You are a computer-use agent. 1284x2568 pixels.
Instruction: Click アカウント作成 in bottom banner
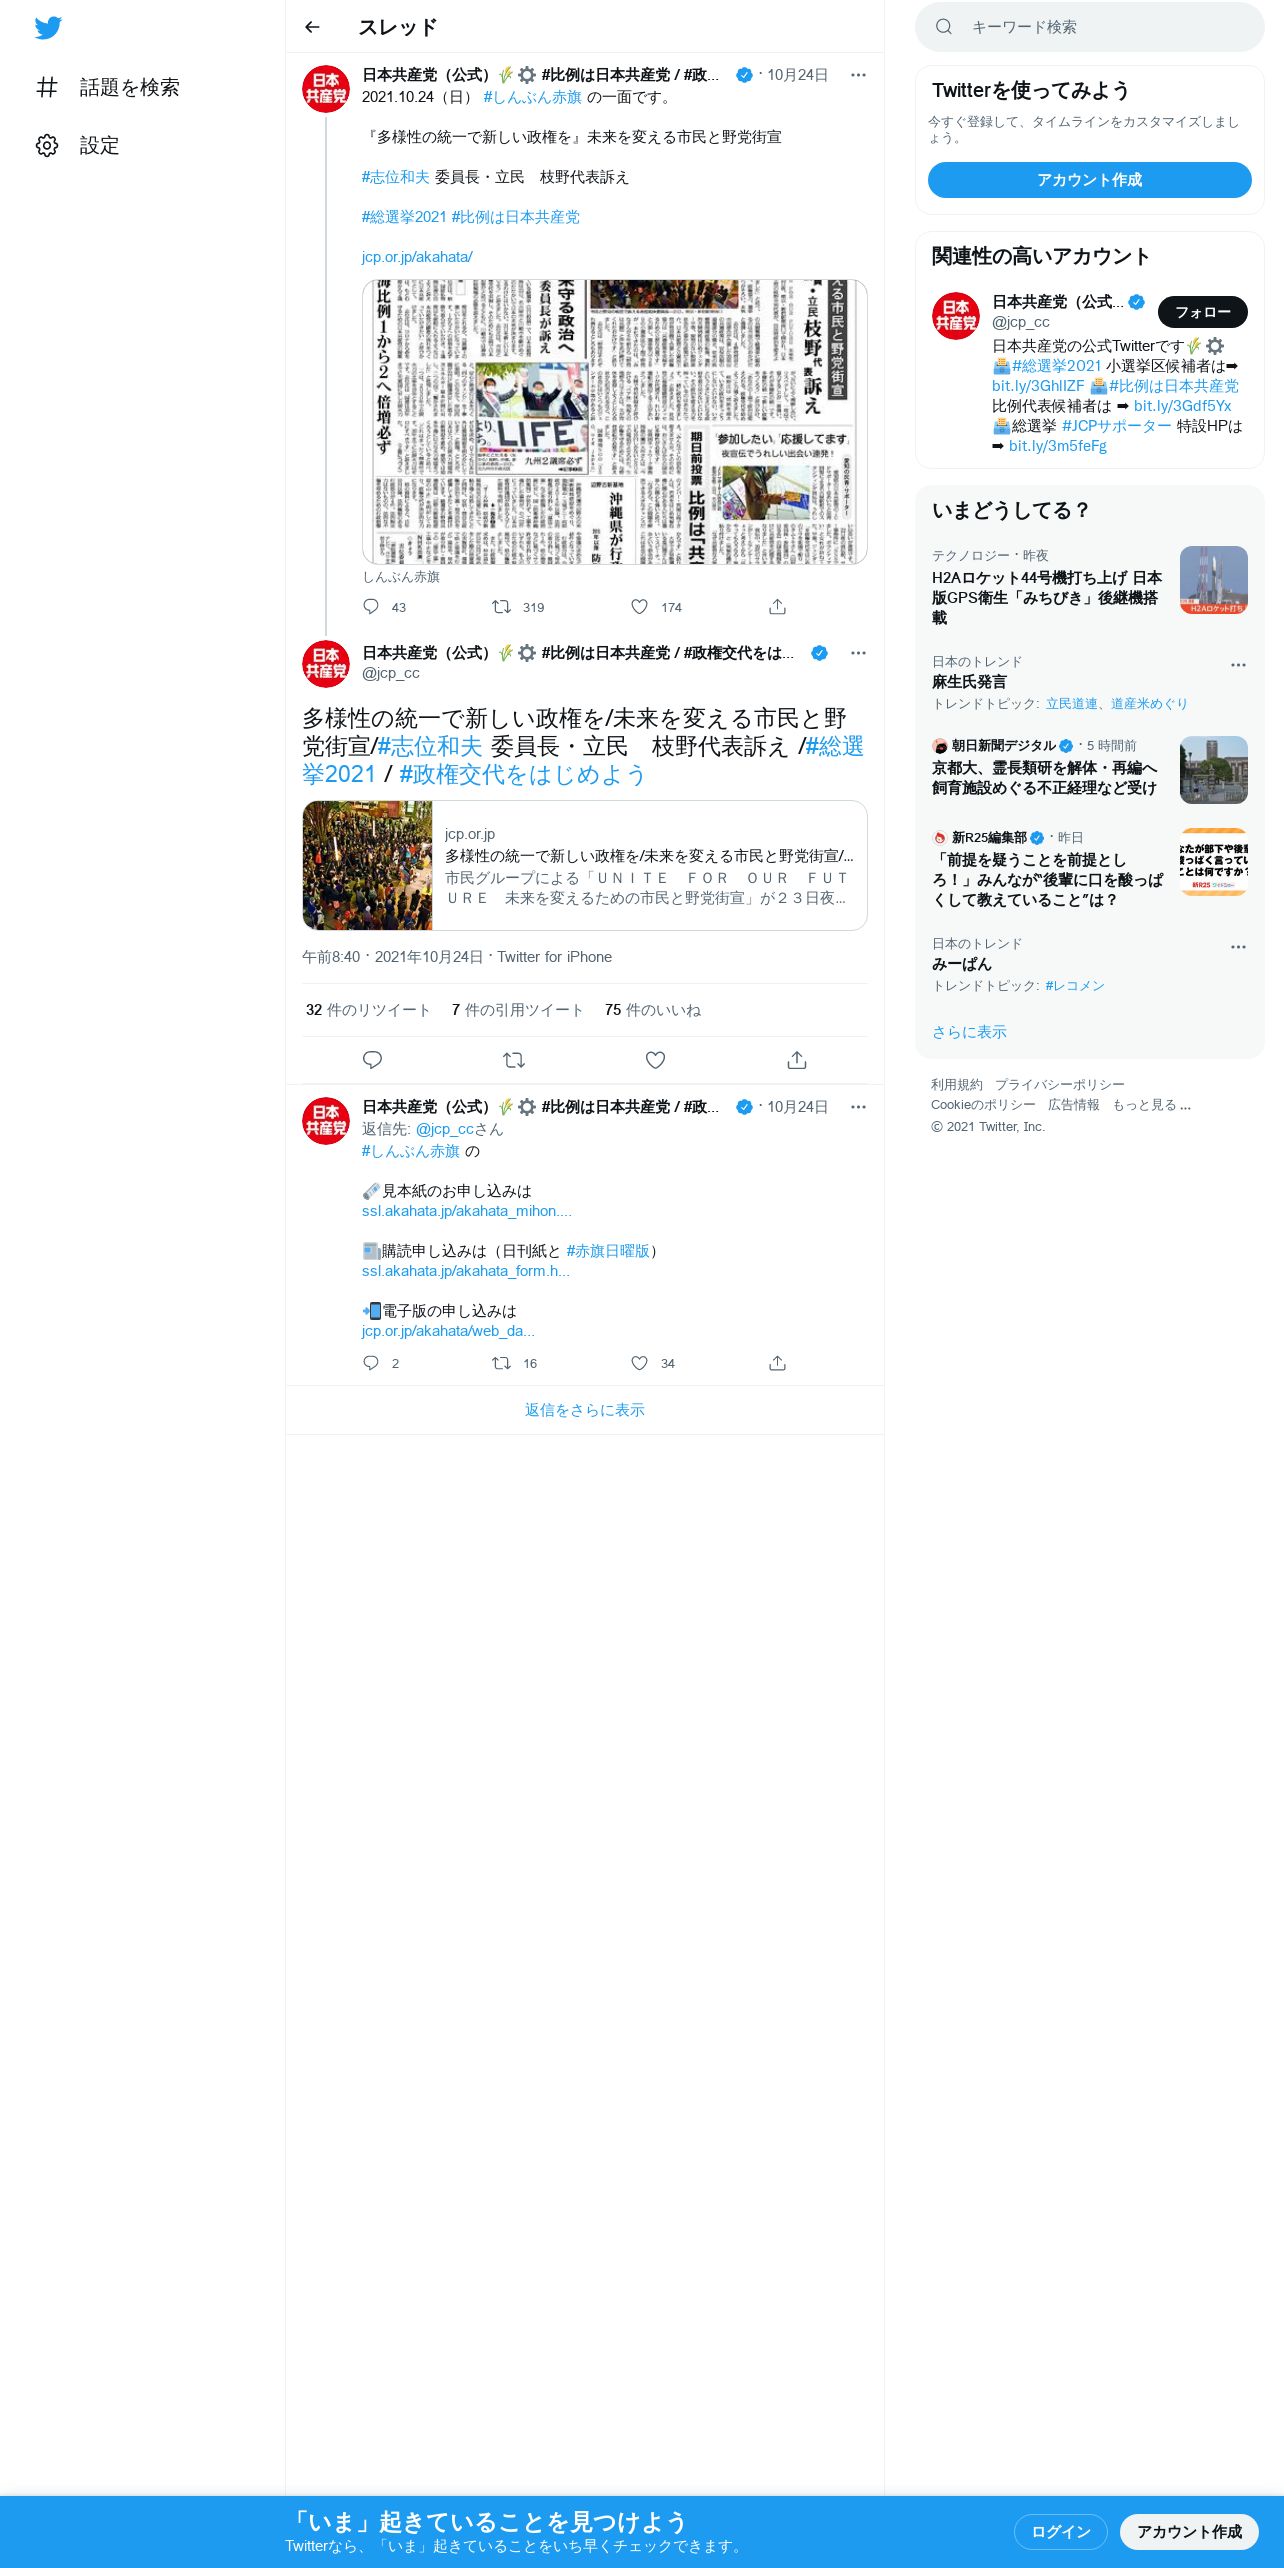coord(1189,2531)
